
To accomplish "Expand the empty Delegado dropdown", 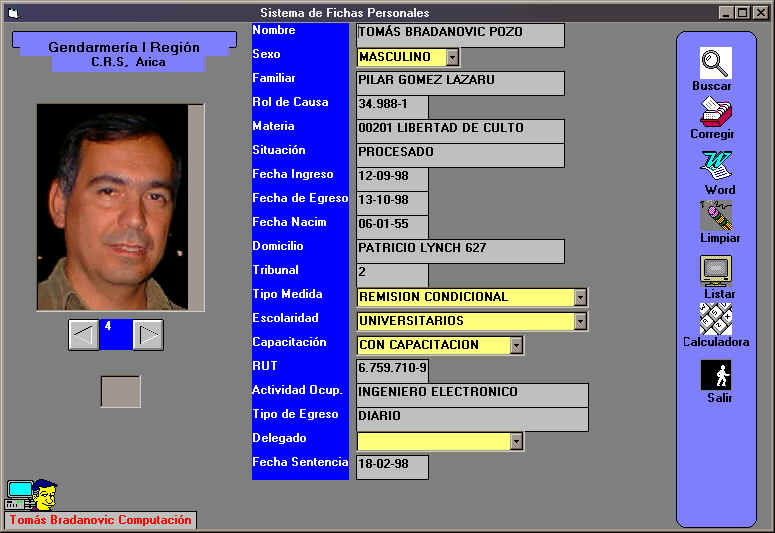I will 516,441.
